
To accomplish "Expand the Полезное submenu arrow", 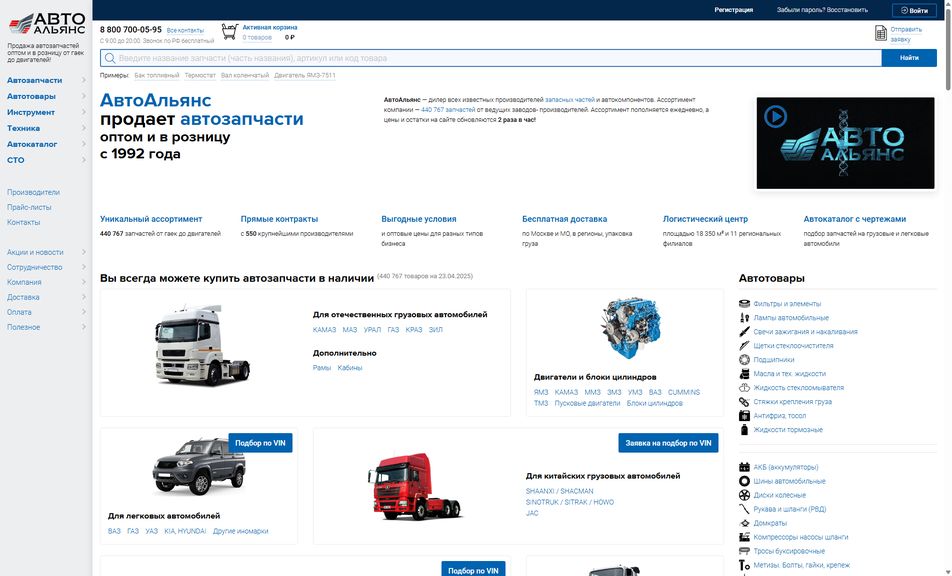I will click(x=84, y=327).
